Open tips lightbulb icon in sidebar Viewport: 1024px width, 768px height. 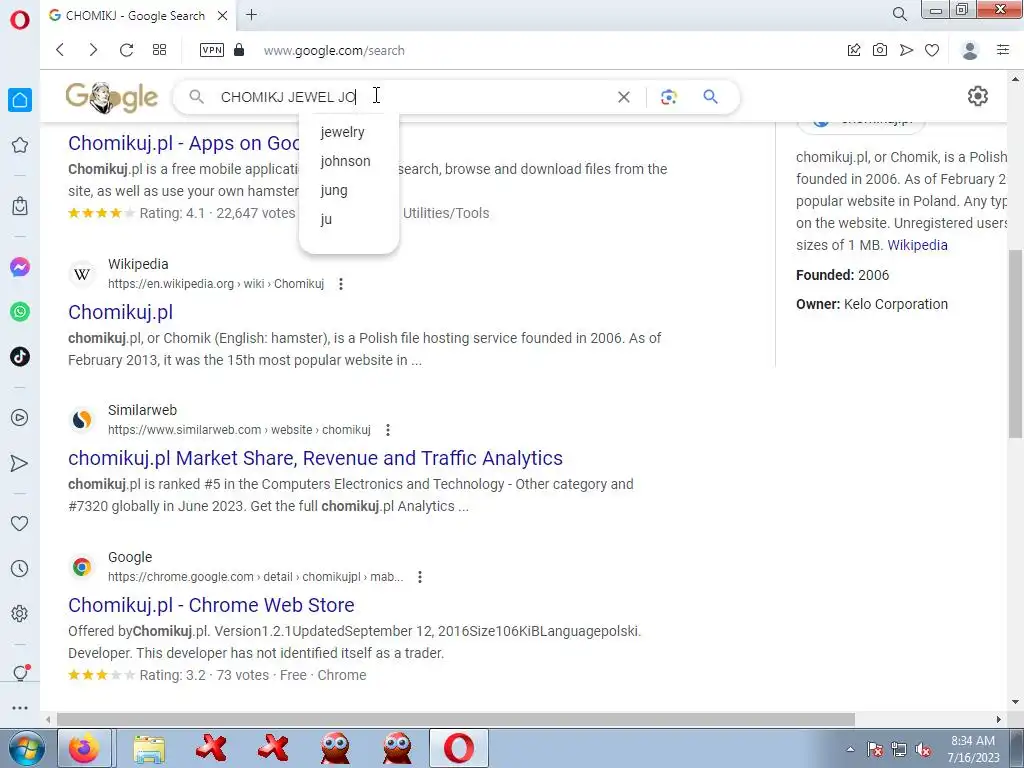pos(20,673)
